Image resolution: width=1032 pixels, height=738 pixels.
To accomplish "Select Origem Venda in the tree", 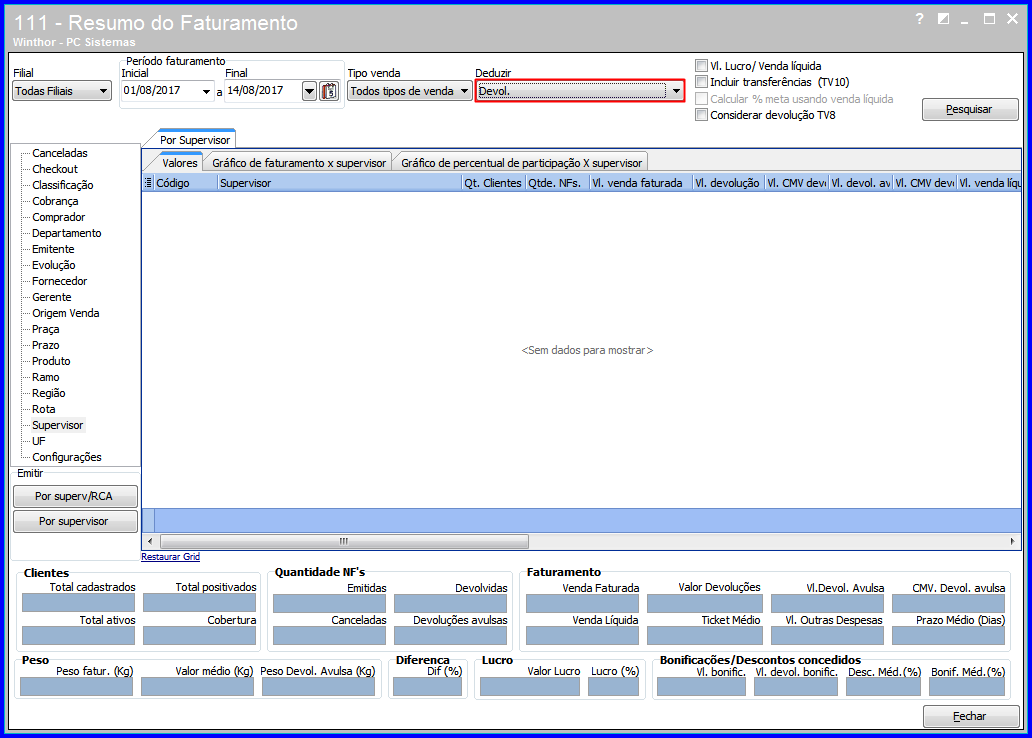I will 66,313.
